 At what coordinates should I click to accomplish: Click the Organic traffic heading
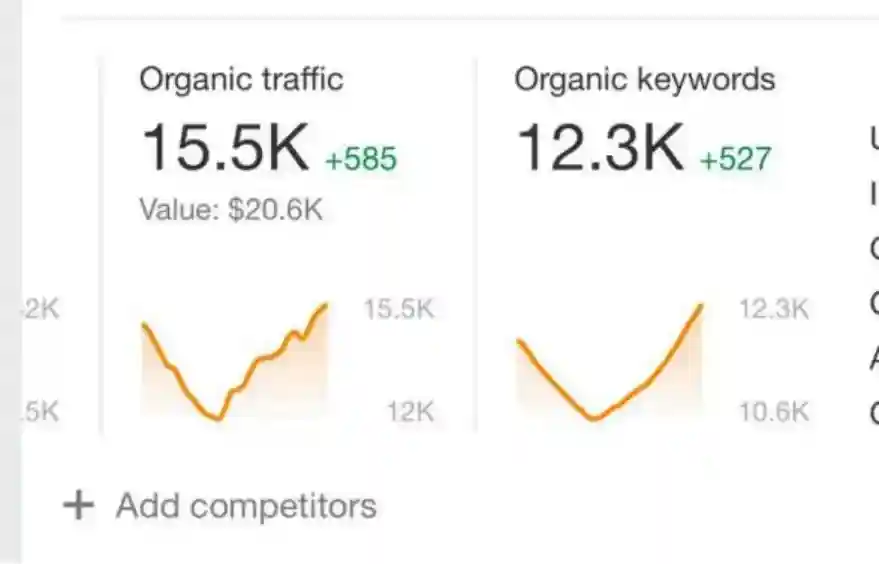[241, 79]
